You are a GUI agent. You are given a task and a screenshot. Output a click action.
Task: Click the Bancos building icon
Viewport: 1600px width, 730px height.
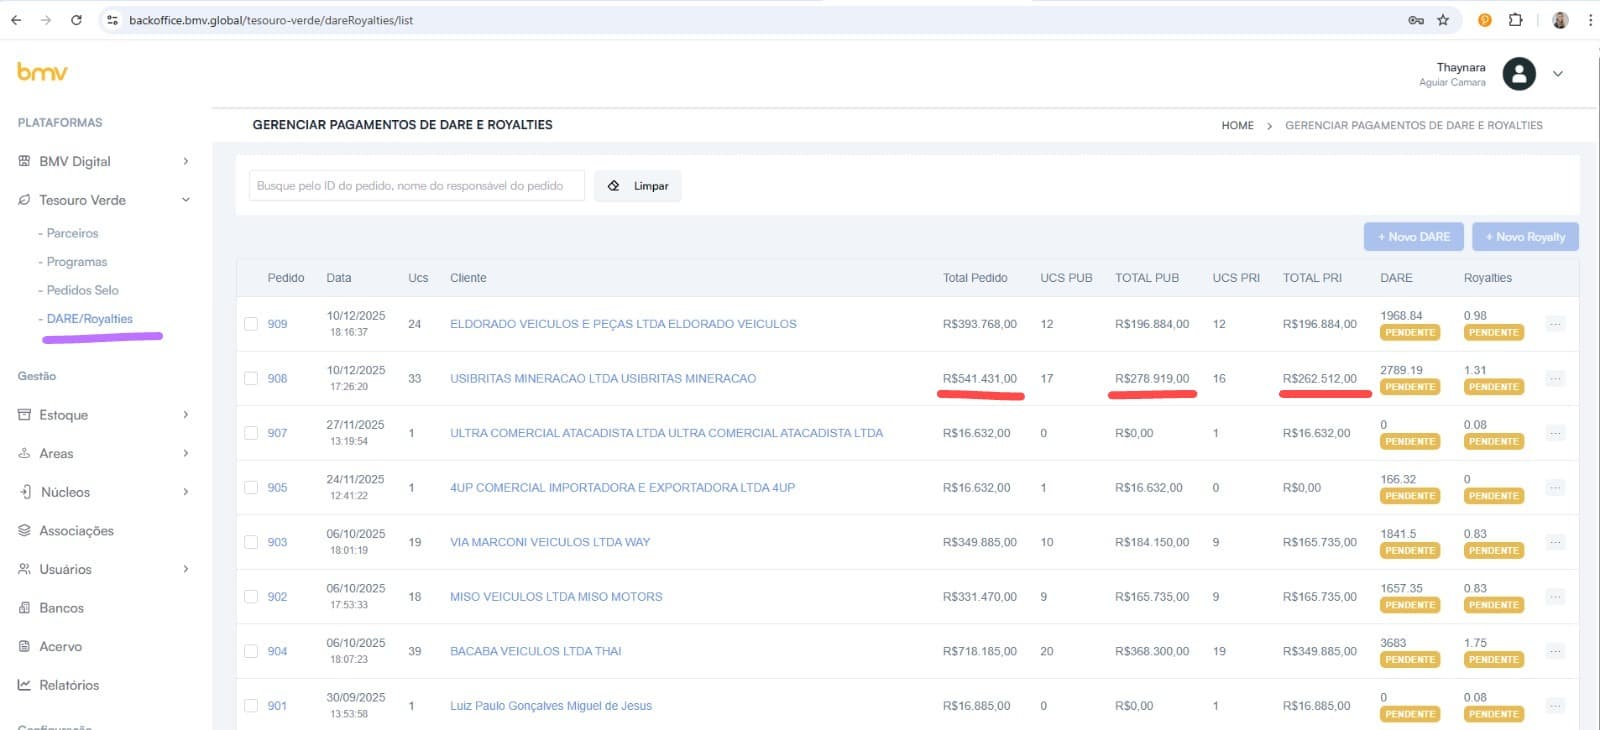click(24, 608)
